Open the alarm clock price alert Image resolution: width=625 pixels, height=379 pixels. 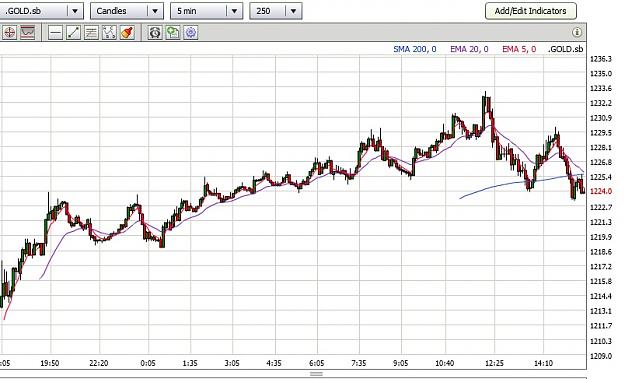click(x=155, y=33)
